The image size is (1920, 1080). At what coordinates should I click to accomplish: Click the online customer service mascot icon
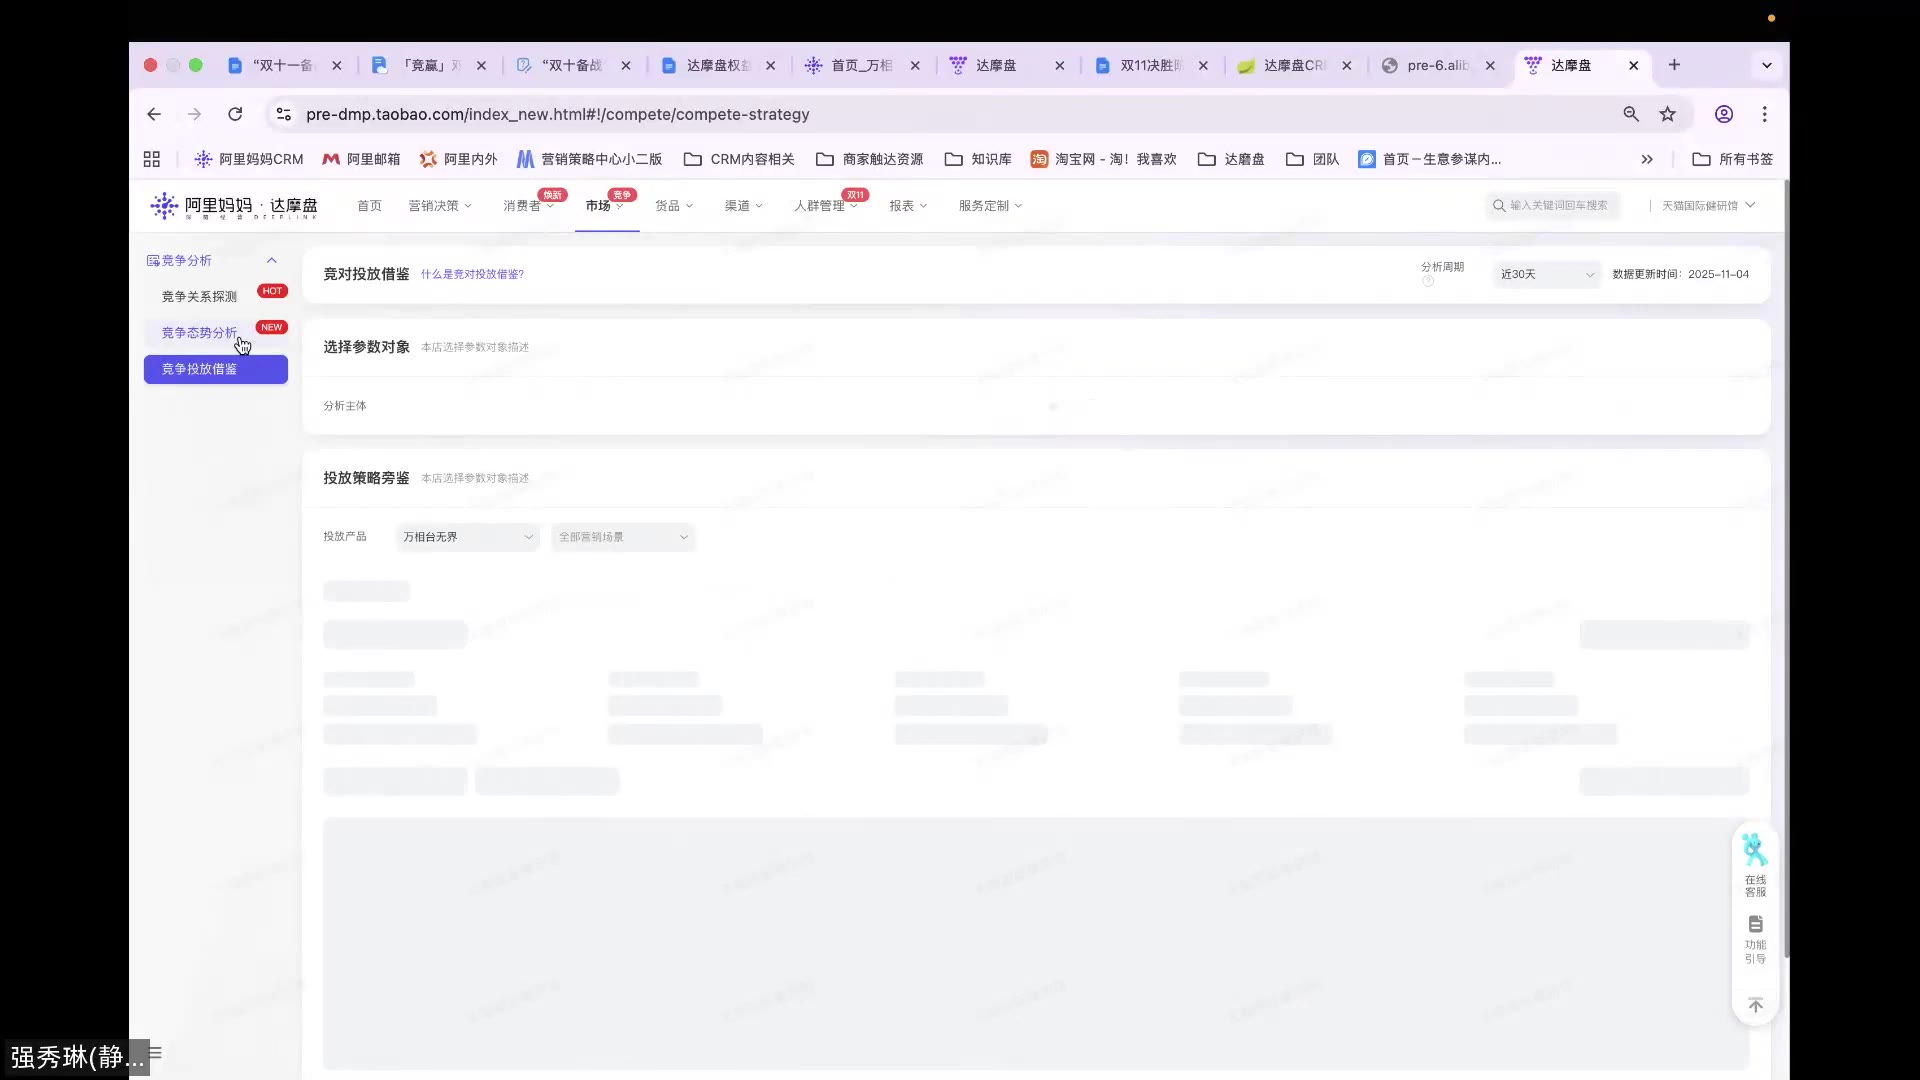(1754, 851)
